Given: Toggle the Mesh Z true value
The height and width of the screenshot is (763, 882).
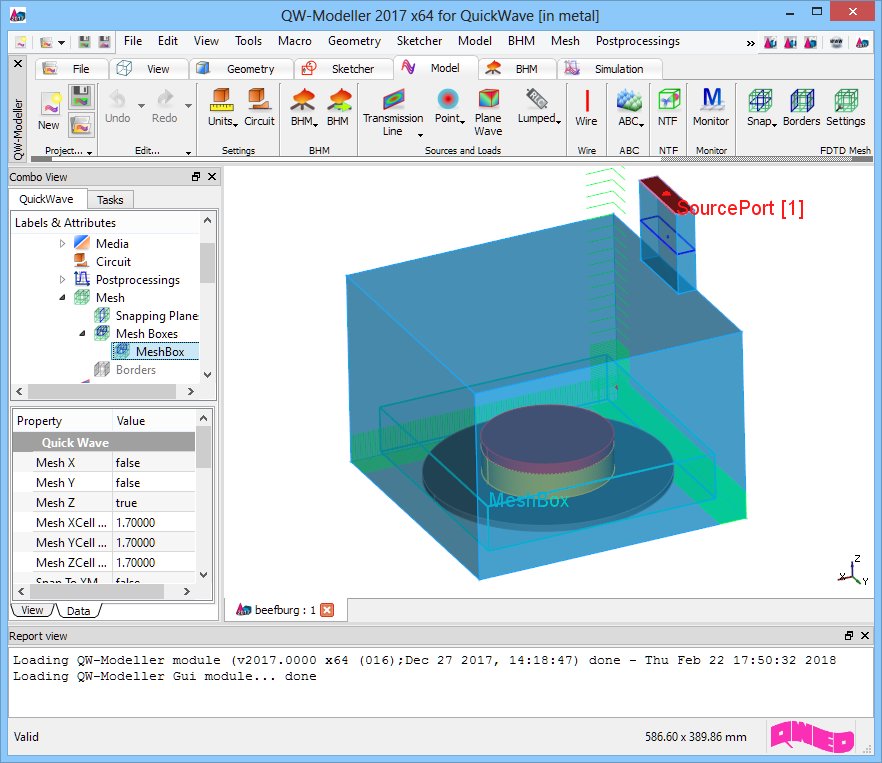Looking at the screenshot, I should [152, 503].
